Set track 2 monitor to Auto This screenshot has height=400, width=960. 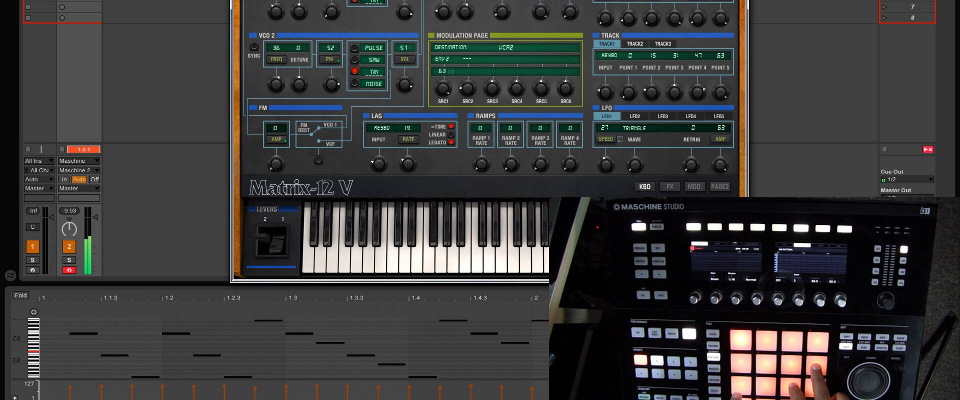[80, 179]
